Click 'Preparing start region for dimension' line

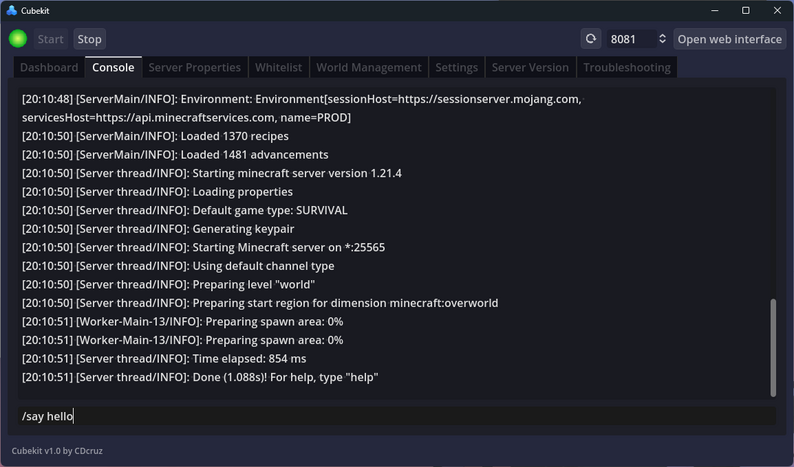[x=260, y=303]
